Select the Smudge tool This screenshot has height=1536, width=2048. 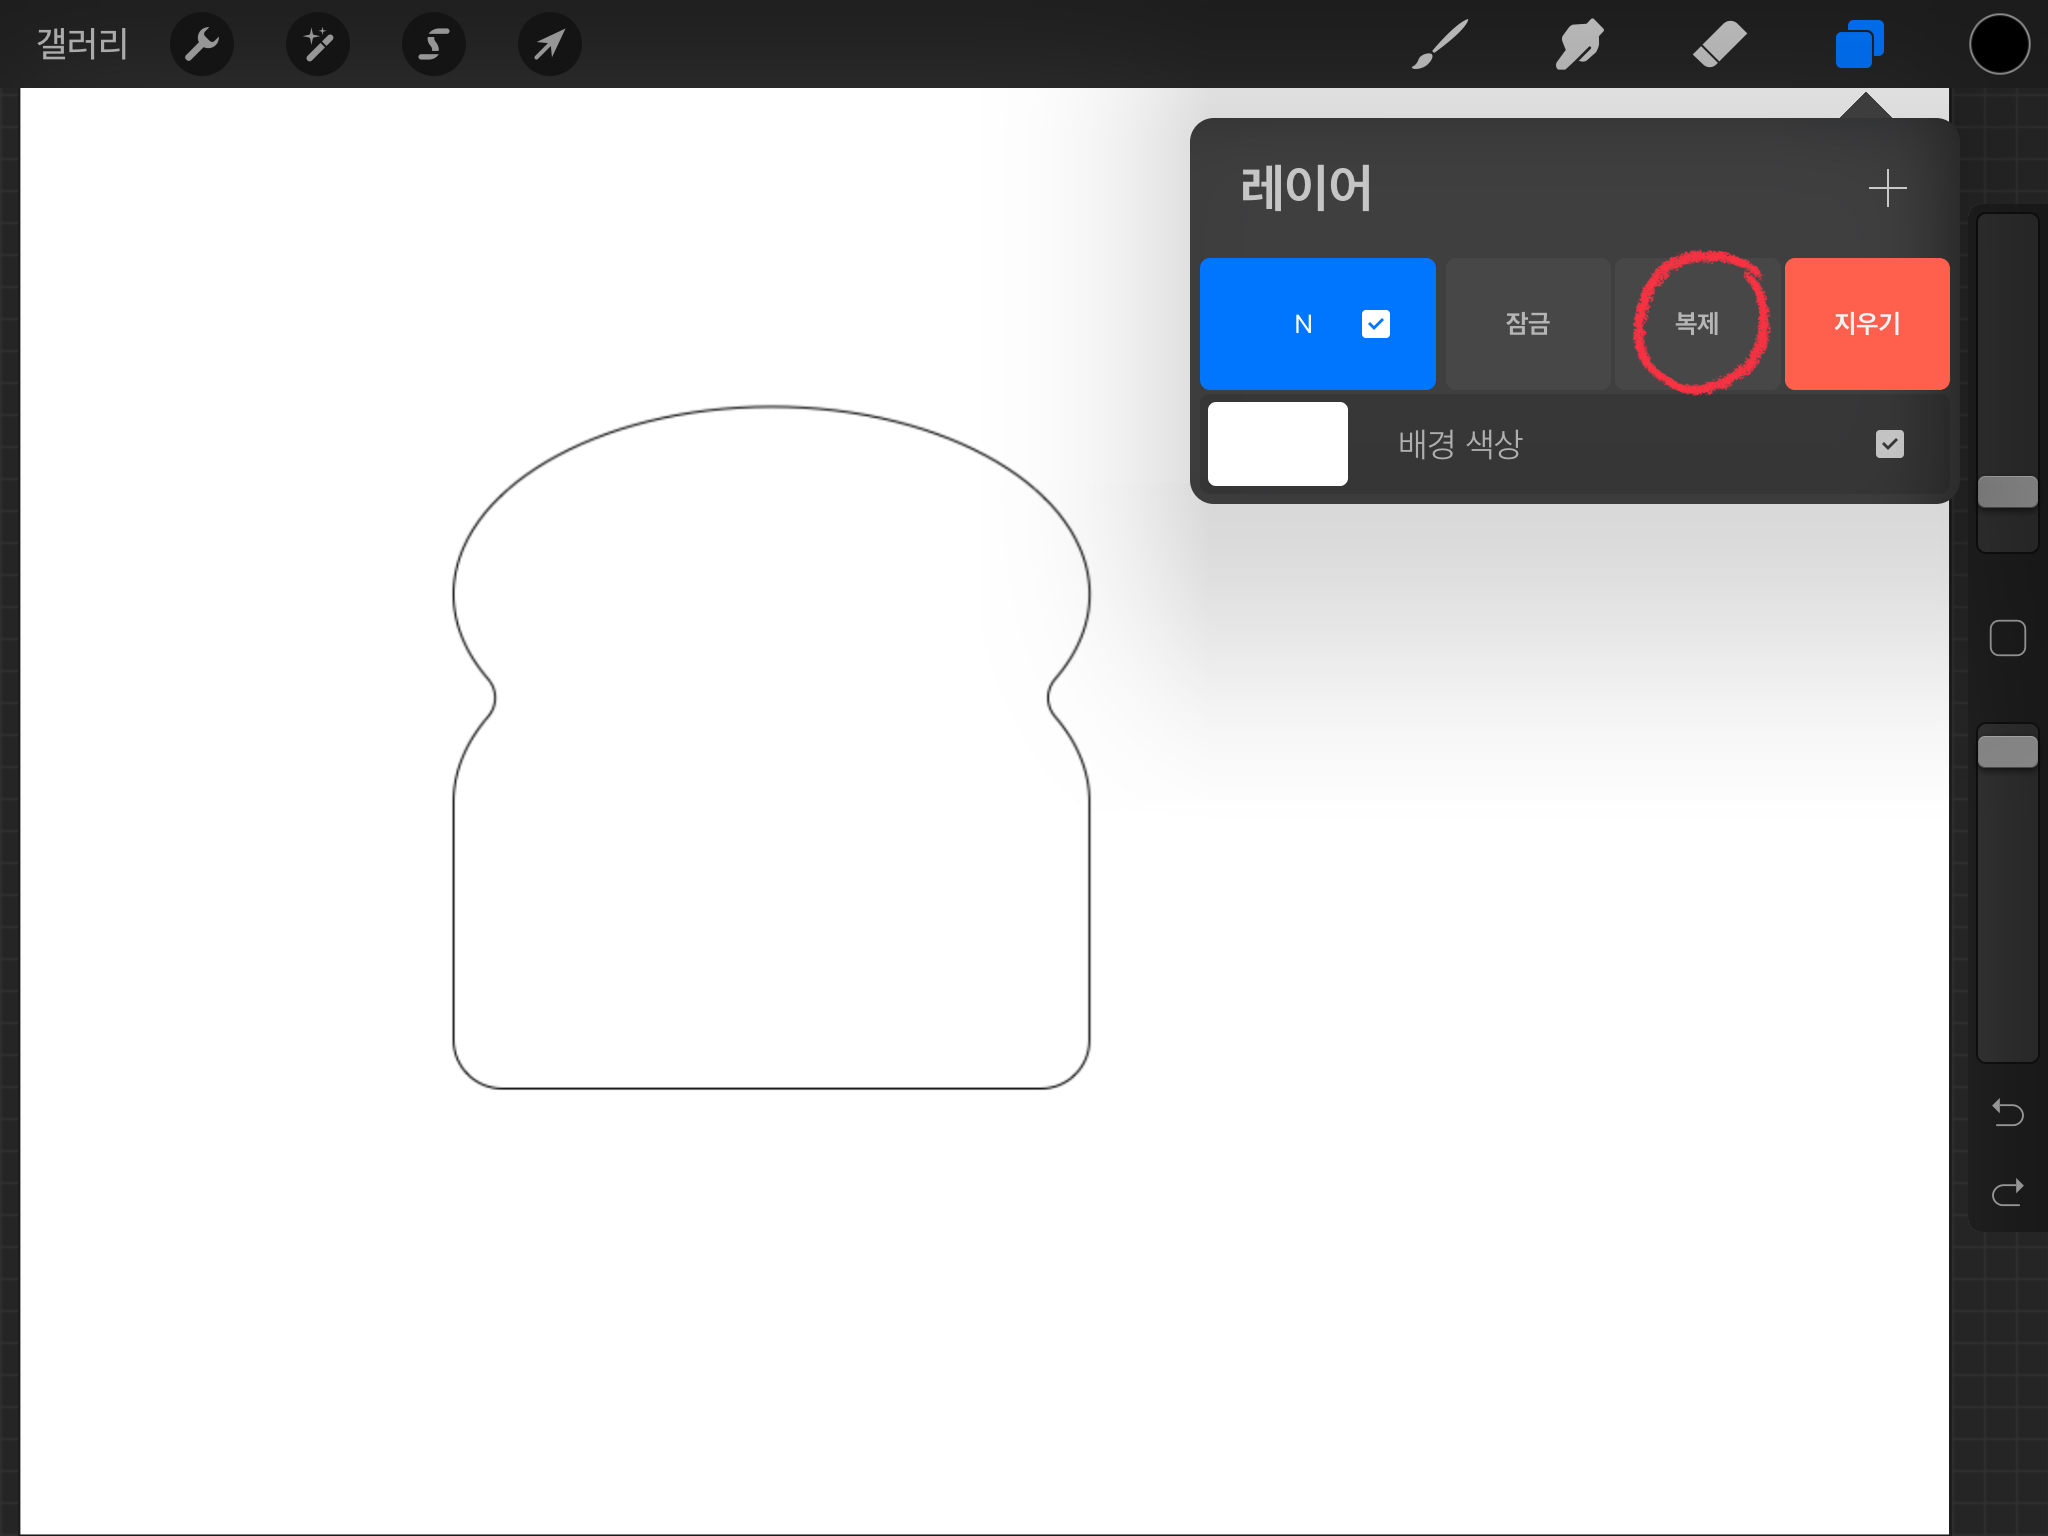pos(1579,44)
